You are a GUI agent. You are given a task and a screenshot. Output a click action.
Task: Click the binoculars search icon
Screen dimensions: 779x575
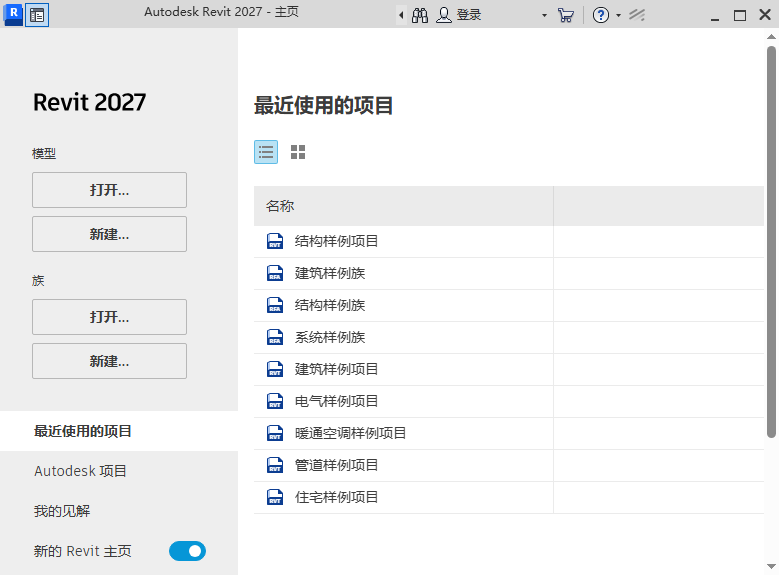pyautogui.click(x=420, y=15)
